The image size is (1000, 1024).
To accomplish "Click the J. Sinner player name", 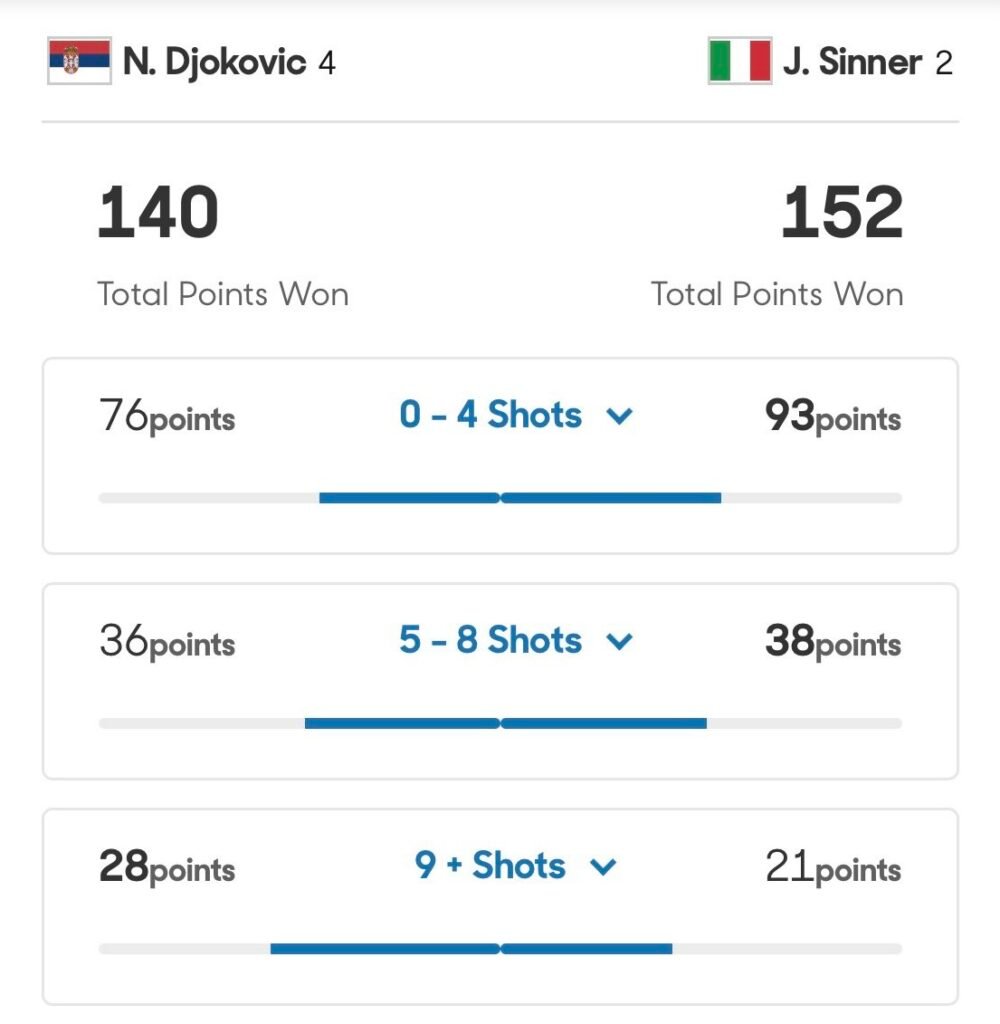I will pyautogui.click(x=852, y=62).
